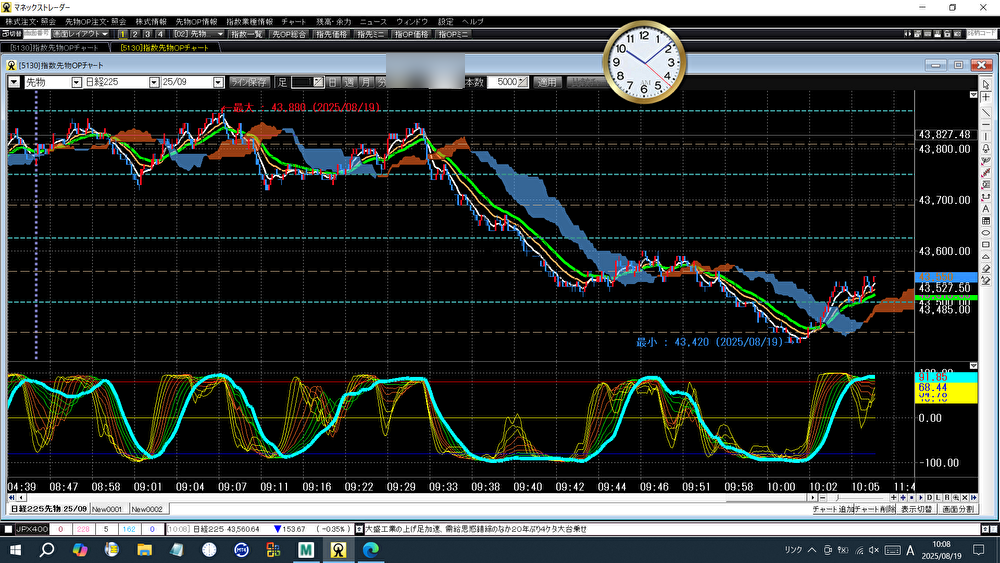The width and height of the screenshot is (1000, 563).
Task: Click the チャート削除 button
Action: [875, 509]
